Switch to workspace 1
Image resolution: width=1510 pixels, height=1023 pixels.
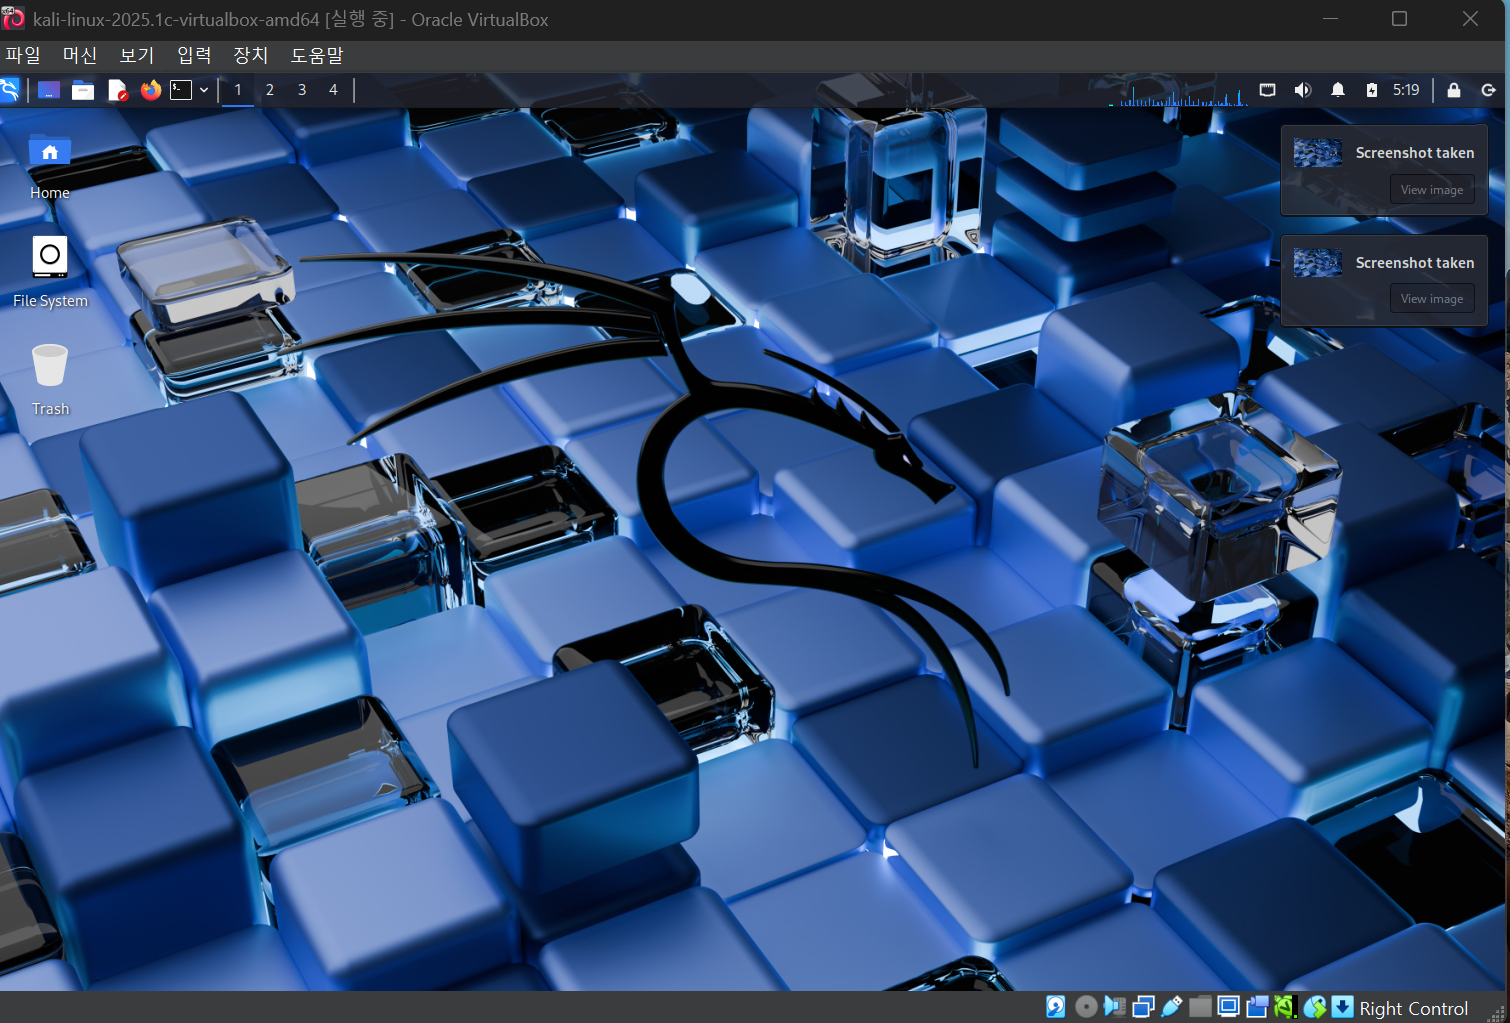point(238,90)
